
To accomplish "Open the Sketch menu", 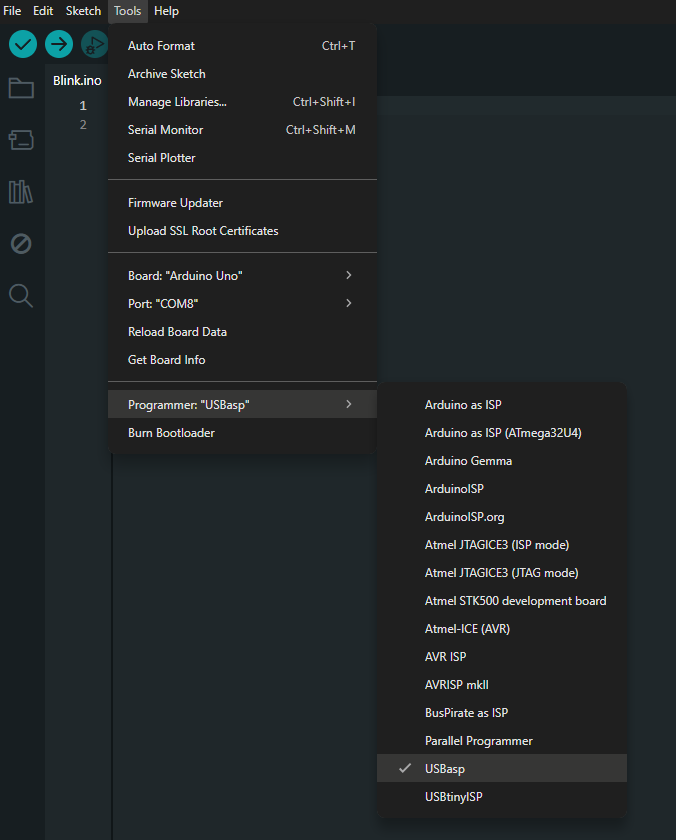I will (83, 11).
